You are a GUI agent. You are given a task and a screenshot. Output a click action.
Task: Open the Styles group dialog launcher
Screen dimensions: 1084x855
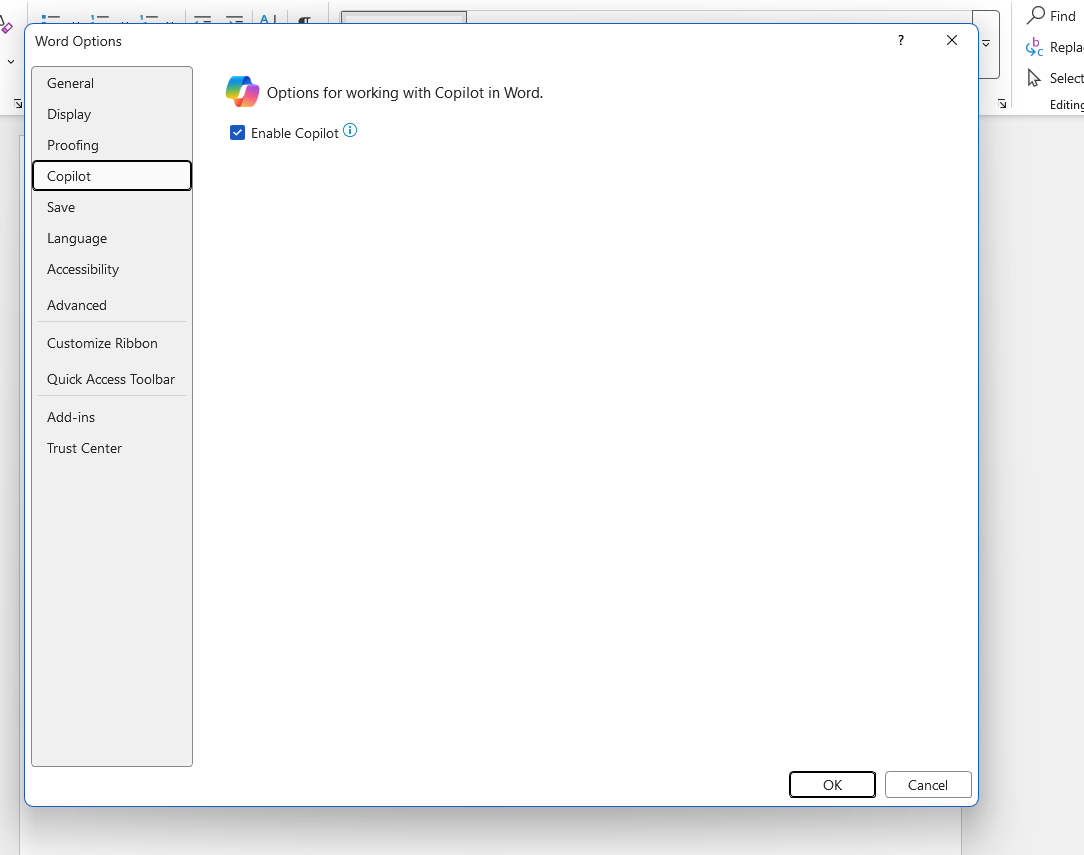pos(1002,104)
